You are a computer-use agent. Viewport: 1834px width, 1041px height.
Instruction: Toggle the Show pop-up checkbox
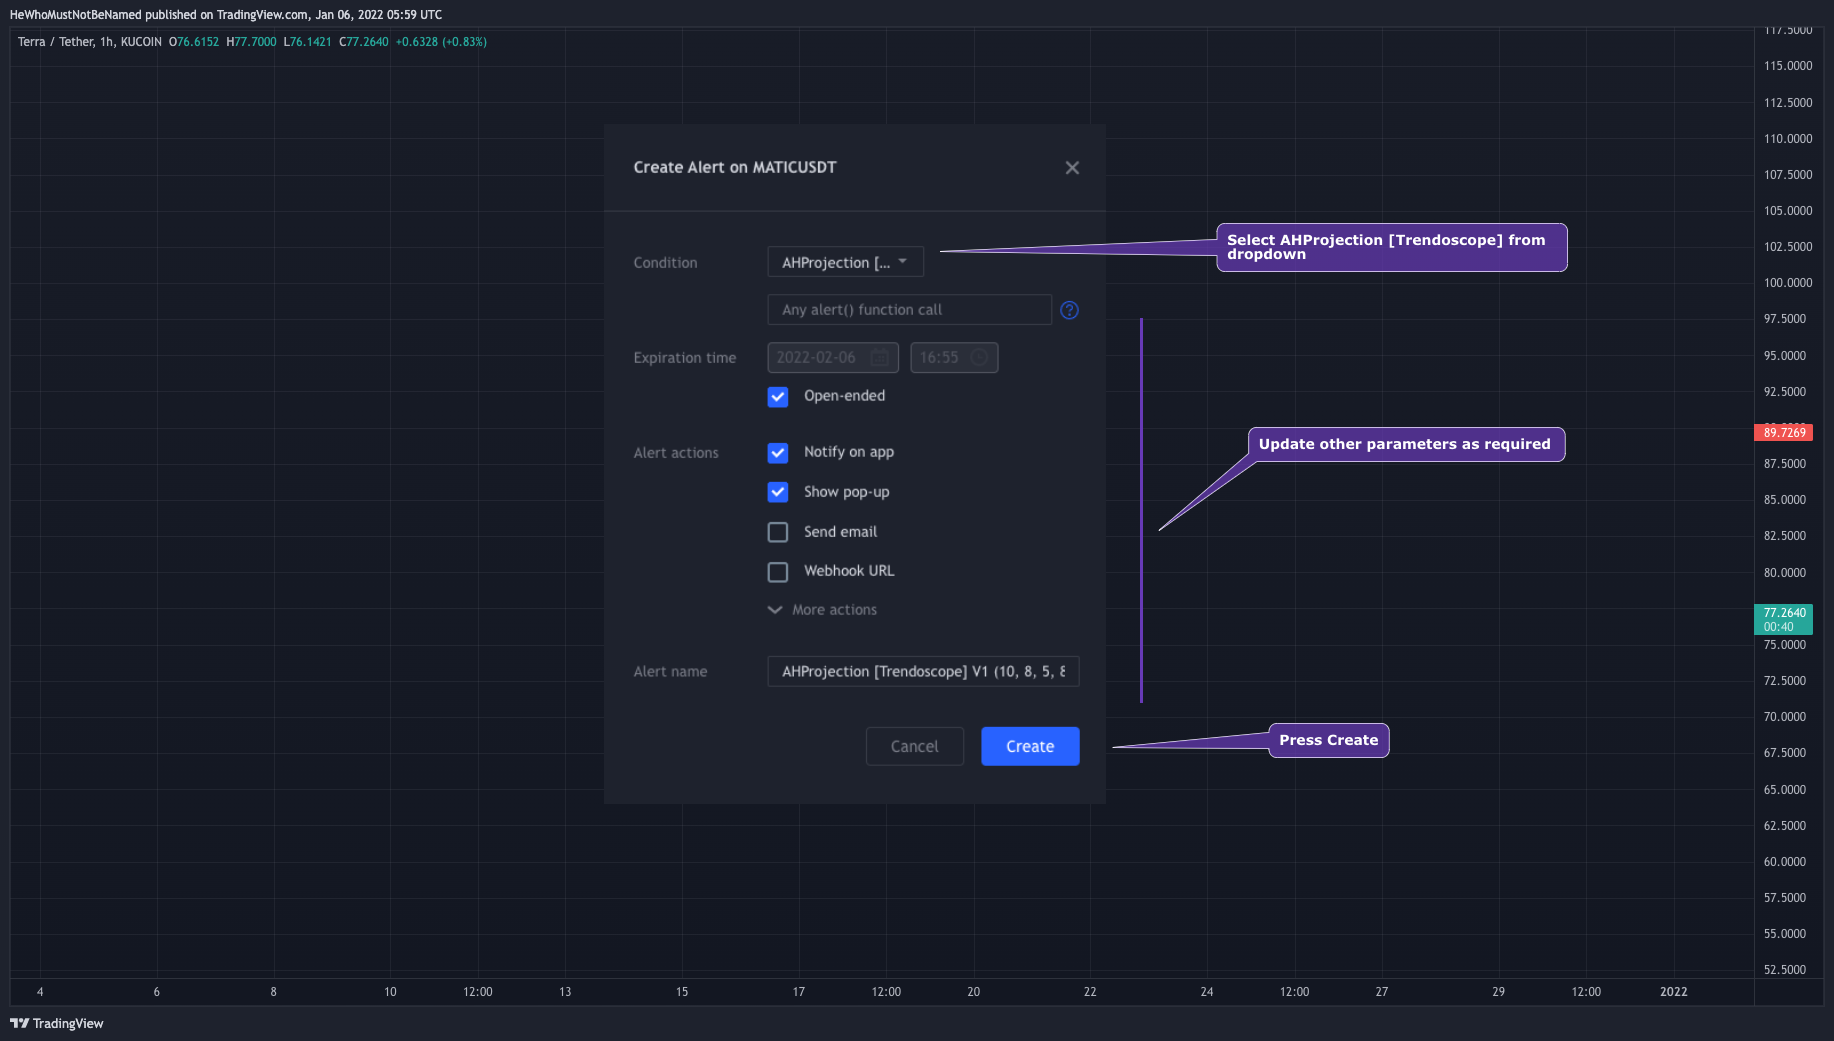click(x=778, y=492)
